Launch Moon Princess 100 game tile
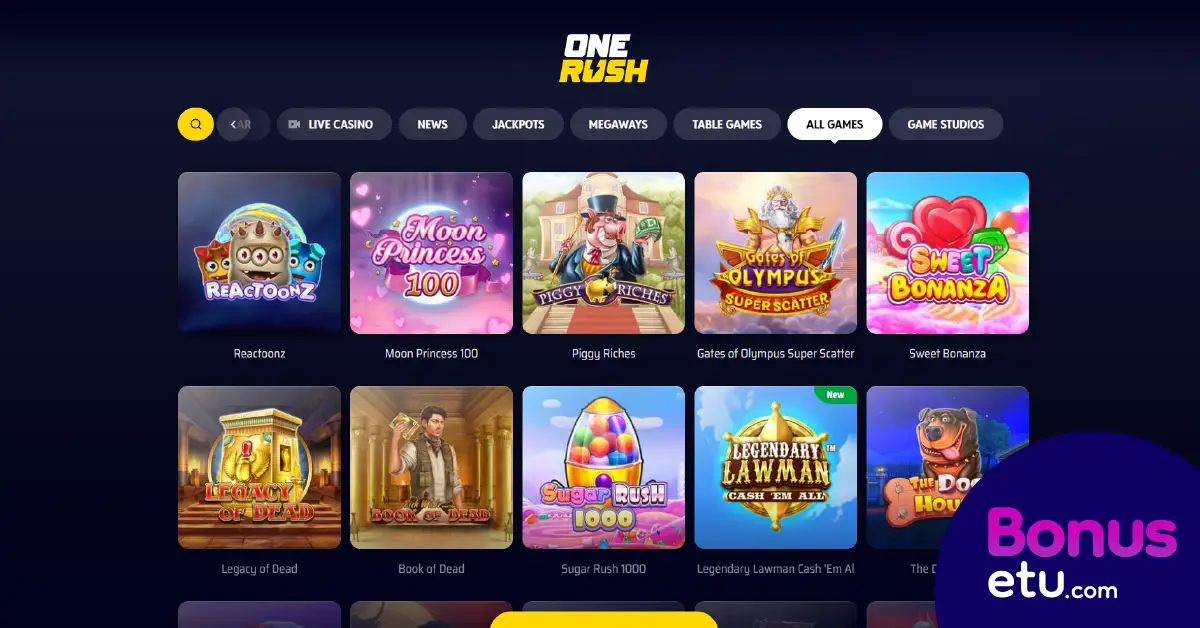This screenshot has width=1200, height=628. 431,253
